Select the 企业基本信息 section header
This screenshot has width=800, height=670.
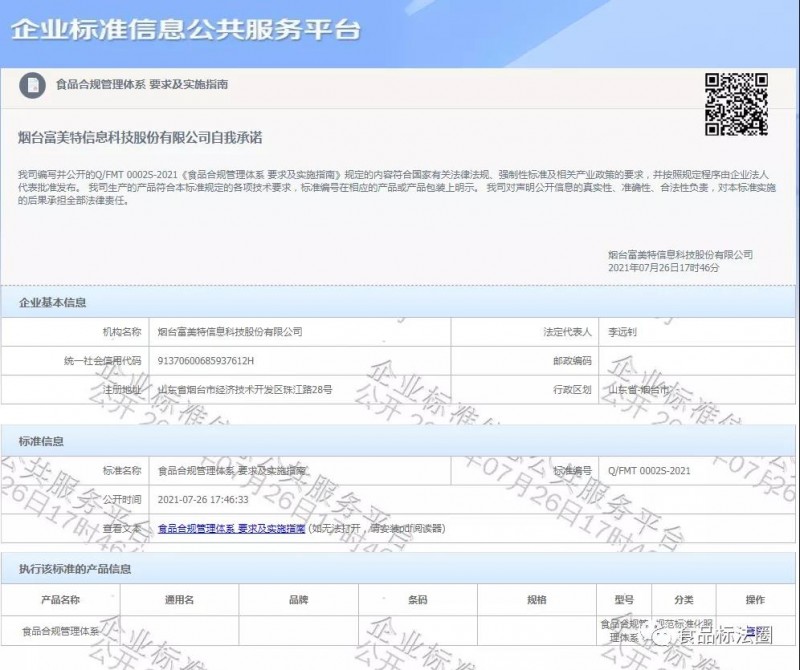[x=53, y=302]
